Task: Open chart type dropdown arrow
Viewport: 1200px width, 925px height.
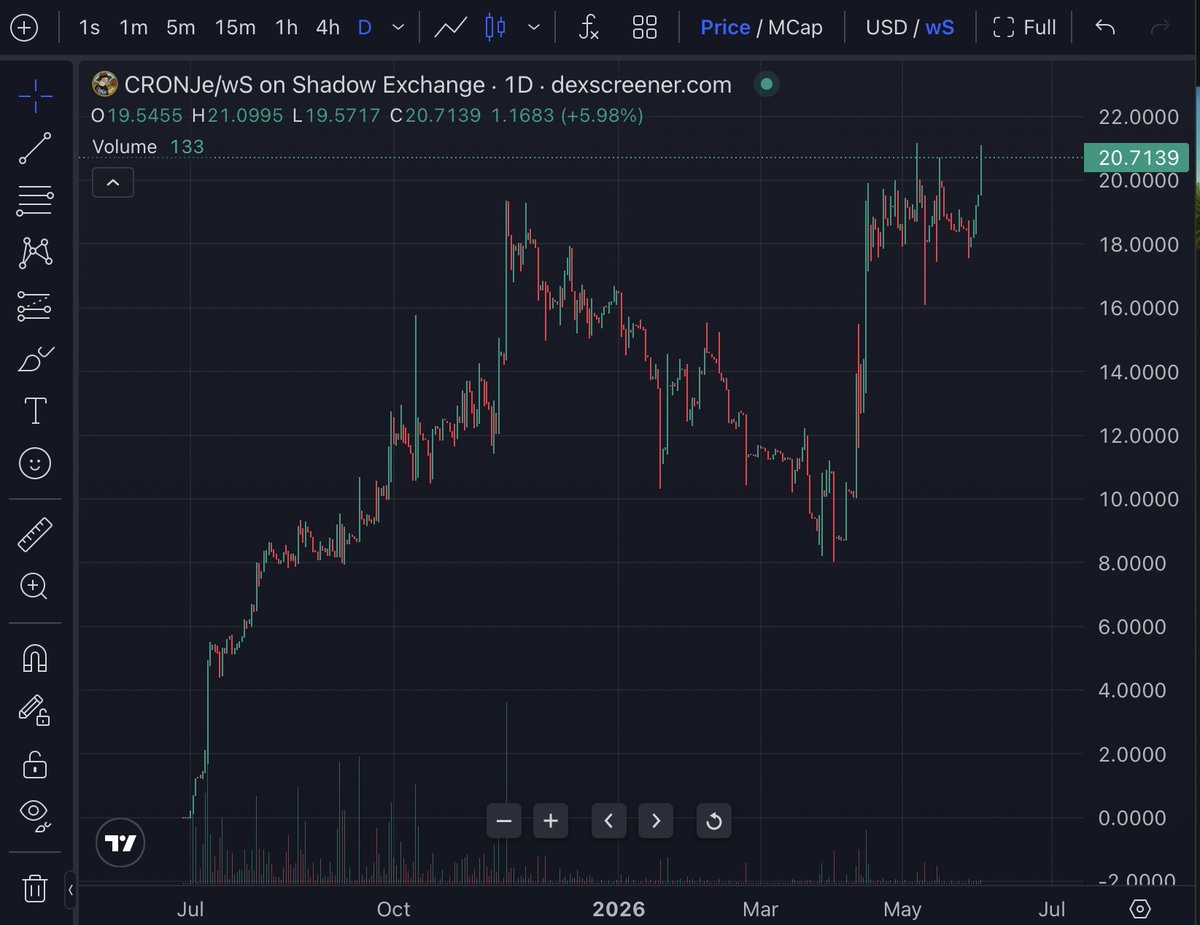Action: click(x=534, y=28)
